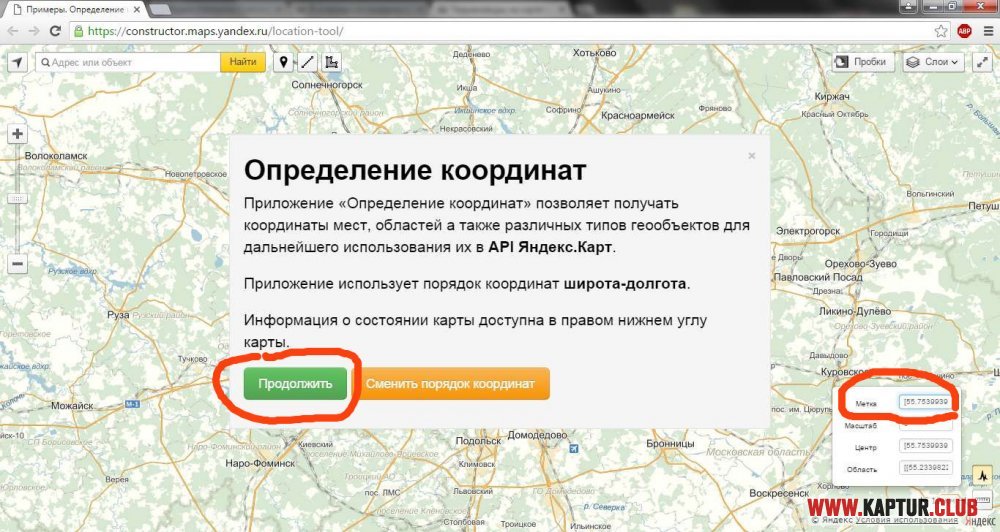Click the Хотьково town label on map

[x=594, y=53]
